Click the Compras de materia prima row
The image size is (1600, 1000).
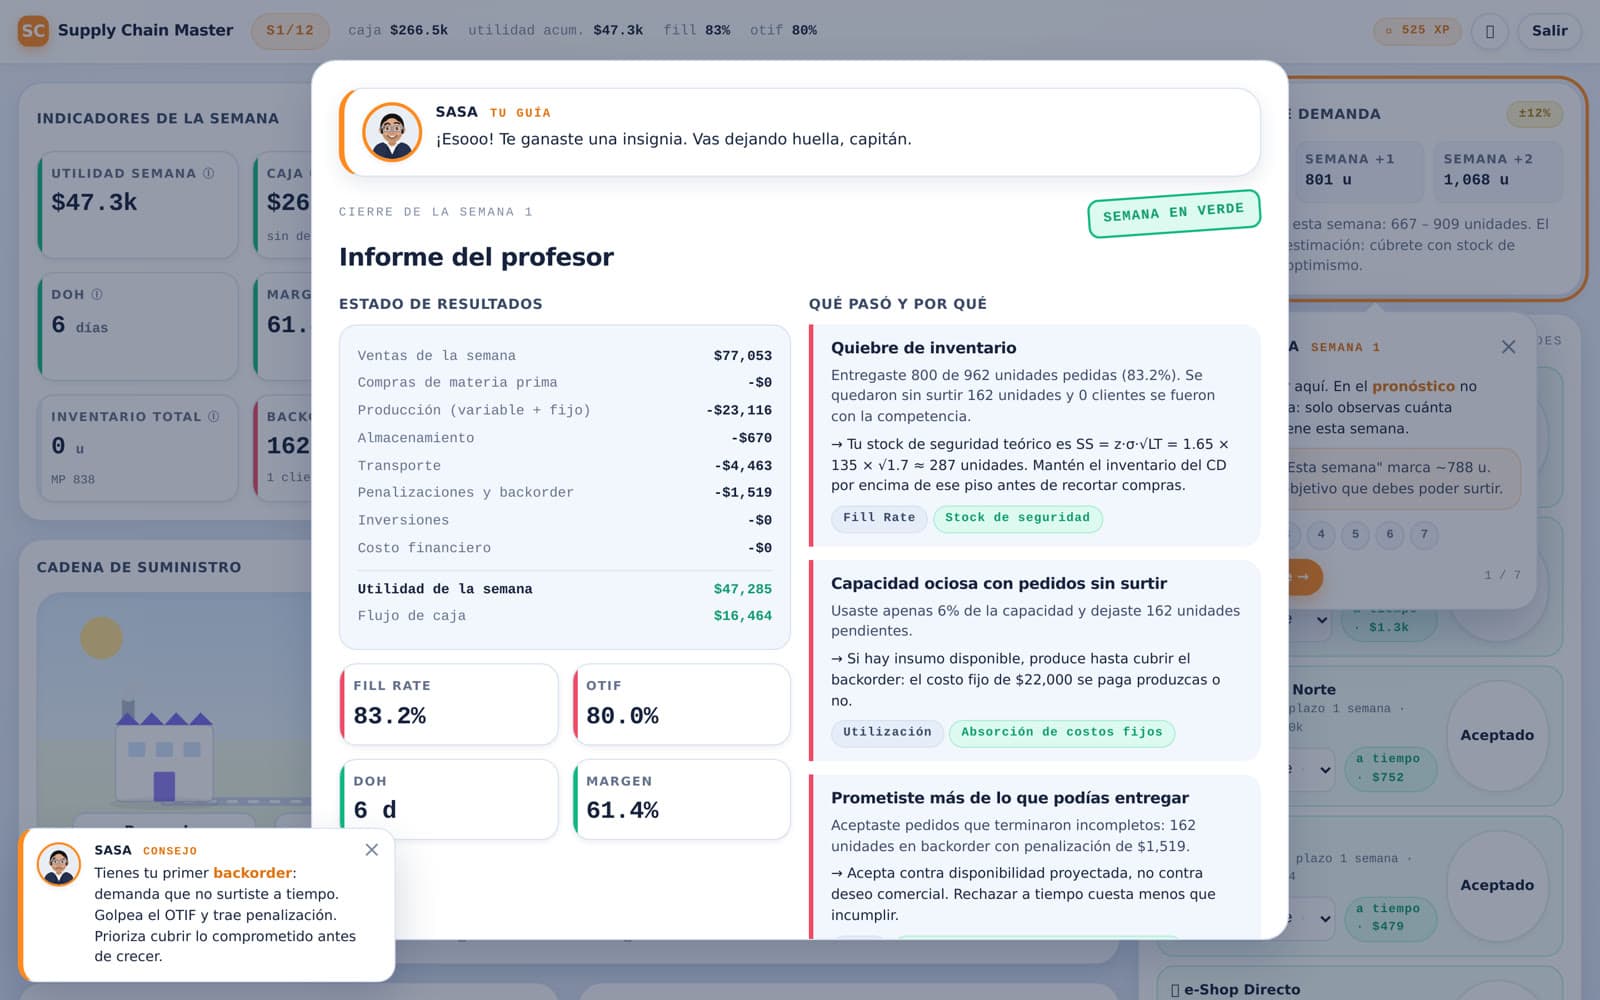coord(564,382)
